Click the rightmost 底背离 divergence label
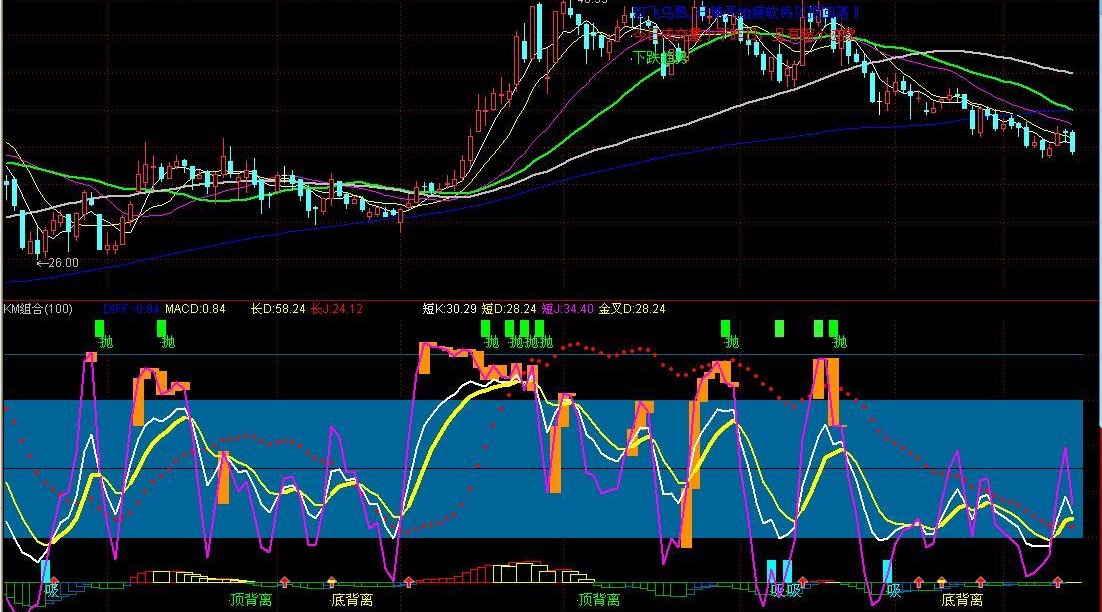Screen dimensions: 1102x612 point(962,600)
